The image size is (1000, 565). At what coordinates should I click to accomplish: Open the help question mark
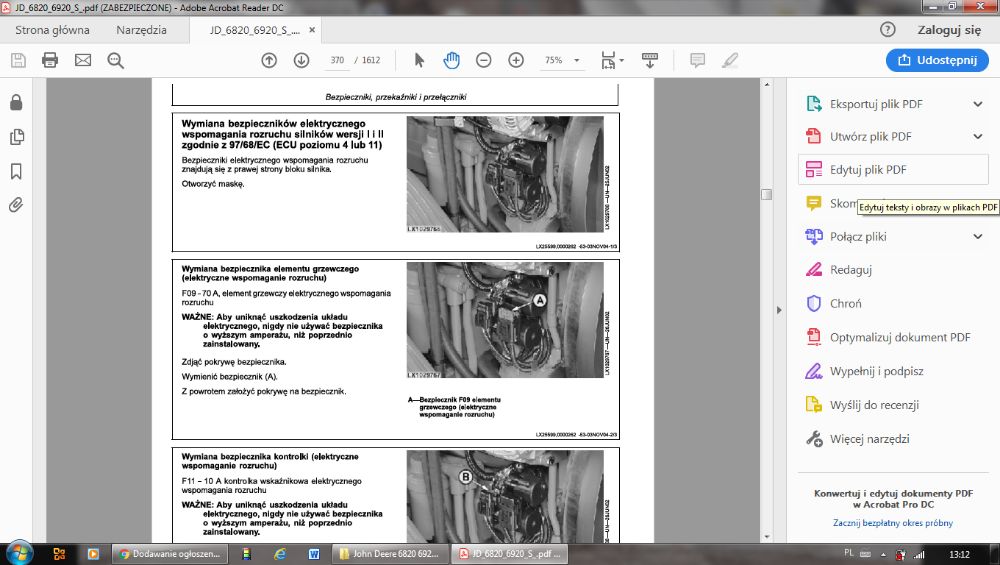[887, 29]
